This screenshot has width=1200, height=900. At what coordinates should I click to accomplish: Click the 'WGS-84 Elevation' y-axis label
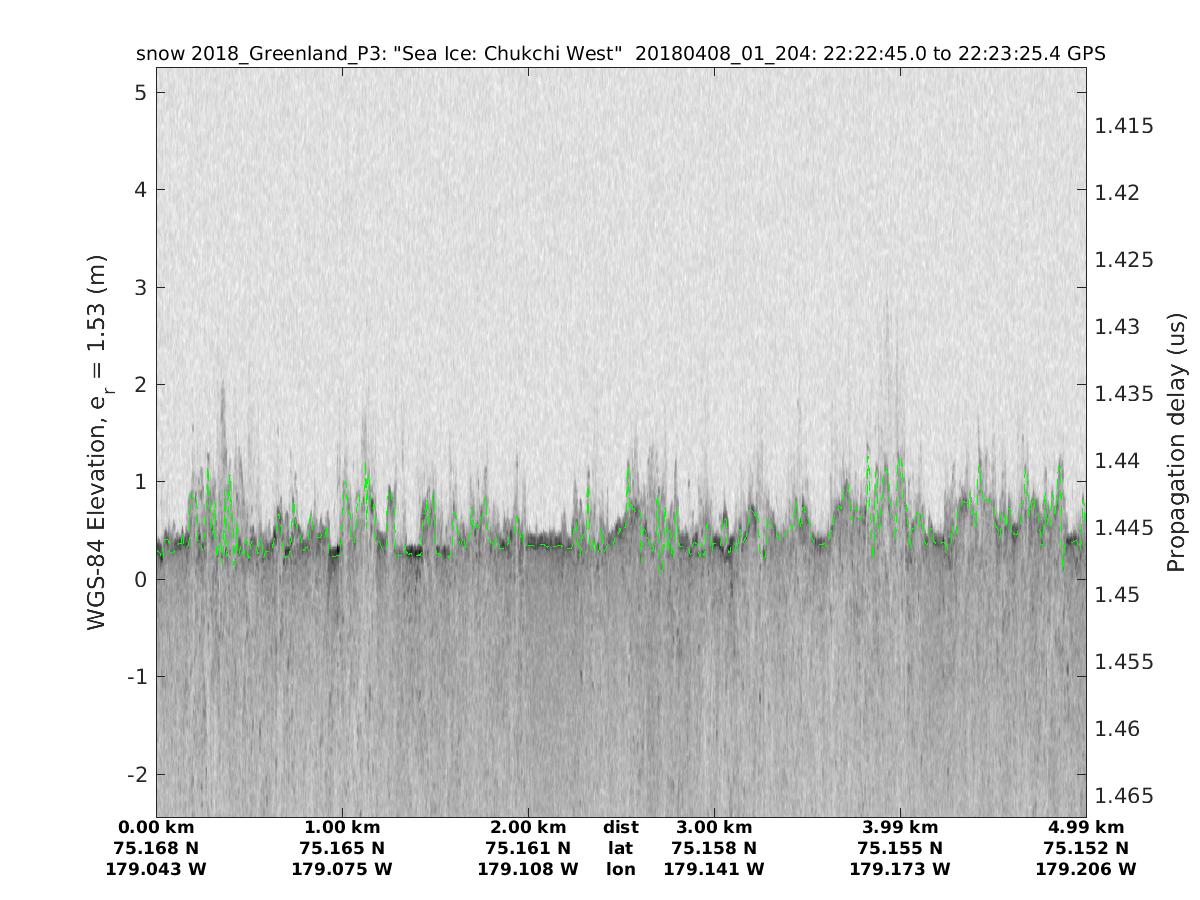click(x=97, y=441)
